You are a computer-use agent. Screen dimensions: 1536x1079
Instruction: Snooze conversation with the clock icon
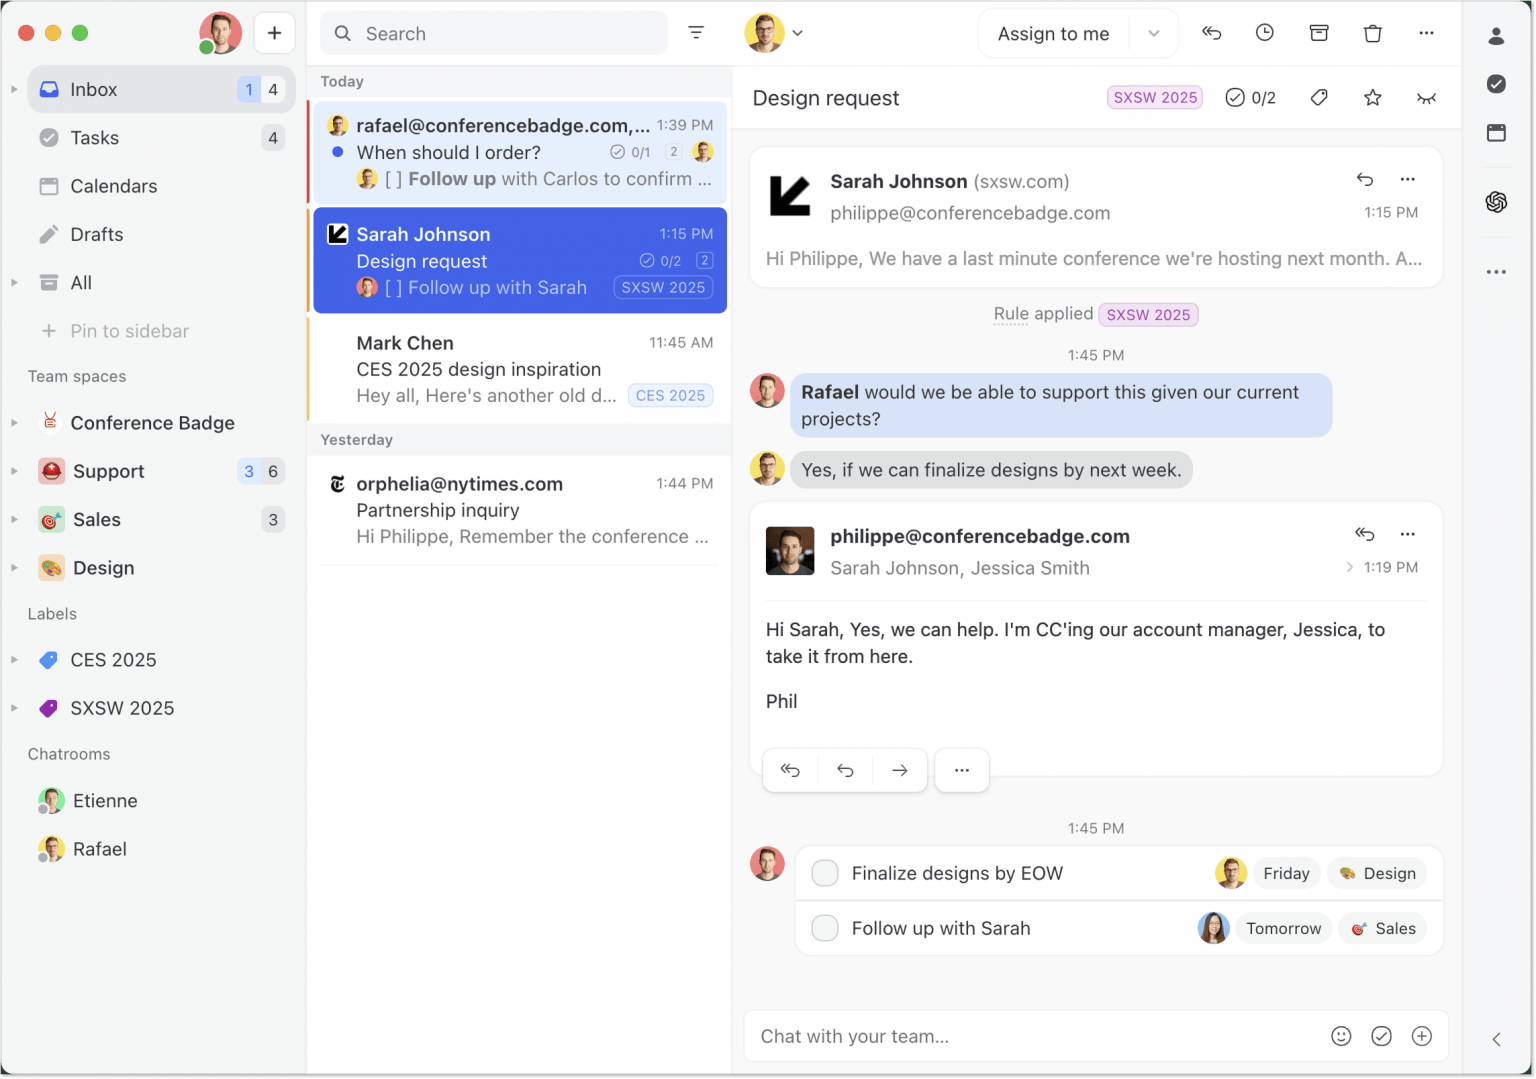pyautogui.click(x=1265, y=33)
